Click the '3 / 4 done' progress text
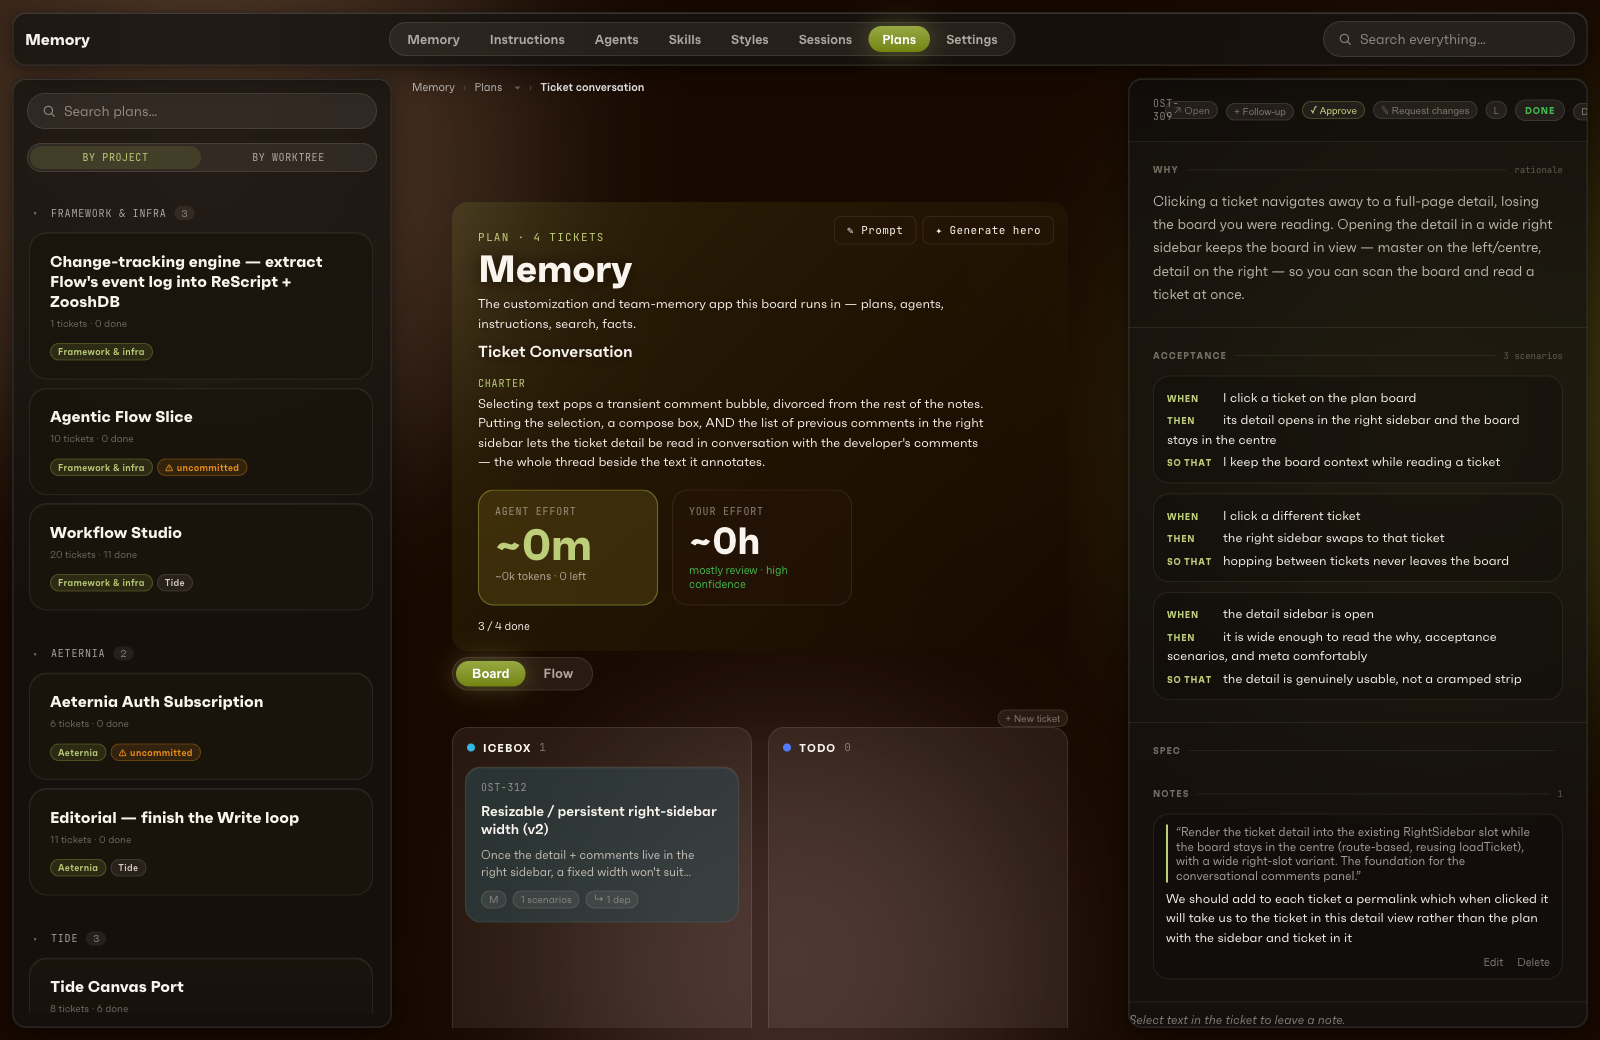The width and height of the screenshot is (1600, 1040). click(x=504, y=627)
